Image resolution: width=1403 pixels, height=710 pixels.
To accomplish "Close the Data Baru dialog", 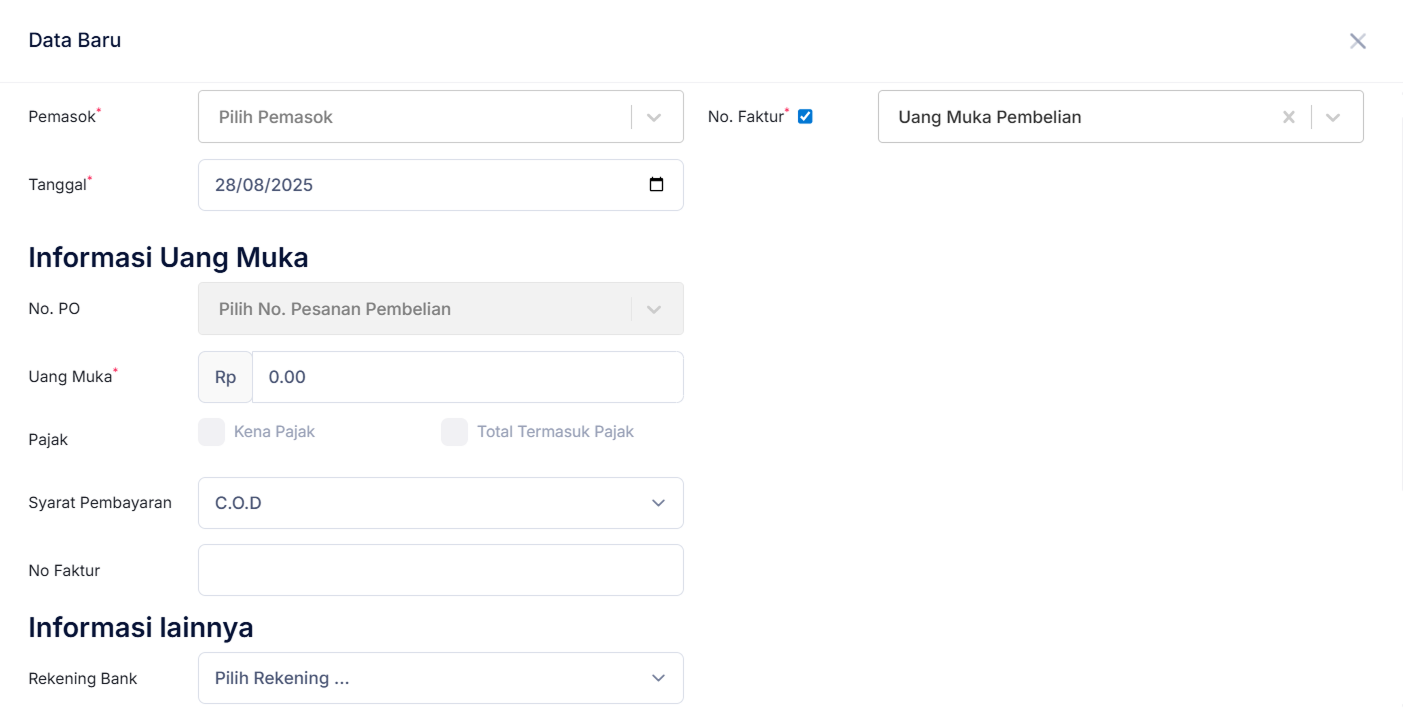I will click(1357, 41).
